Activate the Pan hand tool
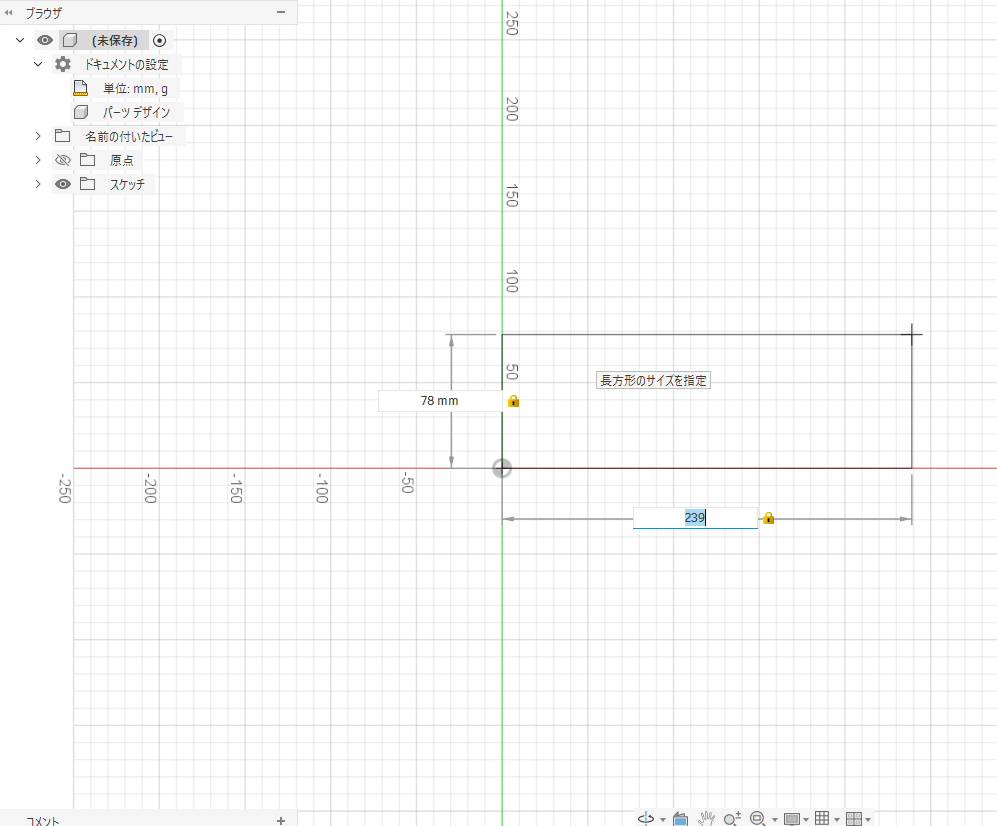Screen dimensions: 997x826 (x=706, y=819)
